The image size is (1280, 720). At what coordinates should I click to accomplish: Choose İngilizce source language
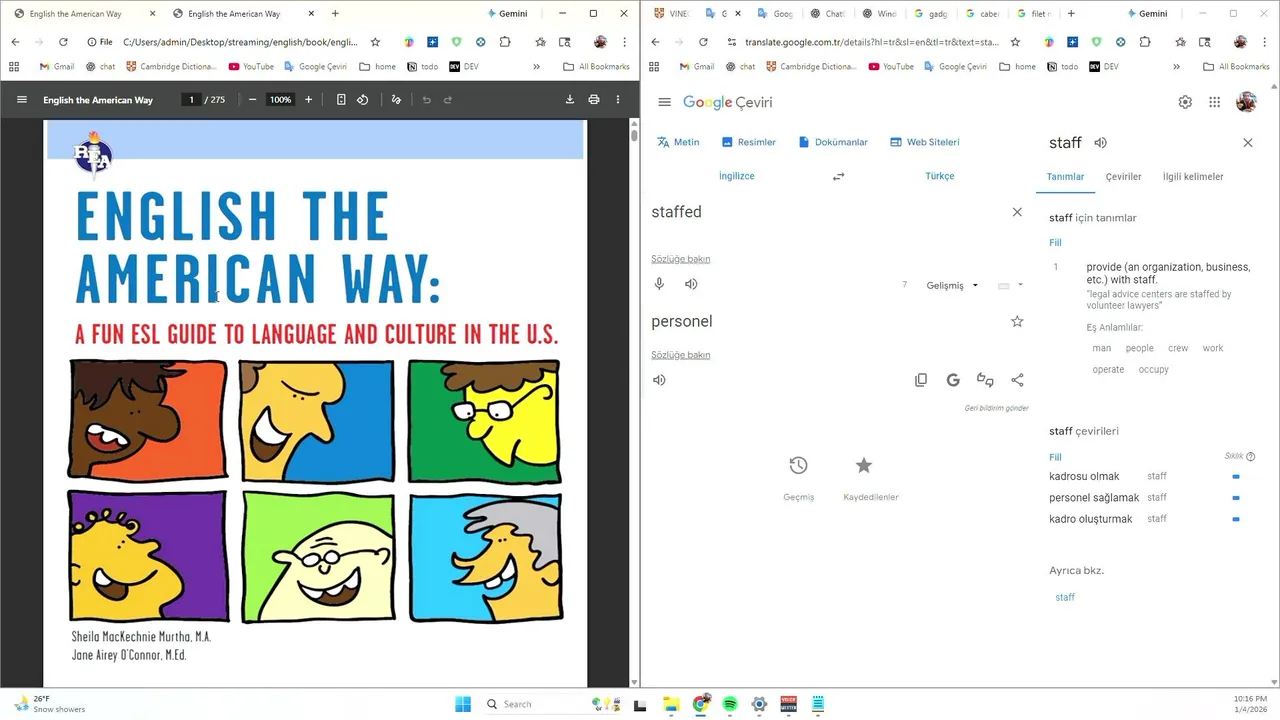(737, 176)
